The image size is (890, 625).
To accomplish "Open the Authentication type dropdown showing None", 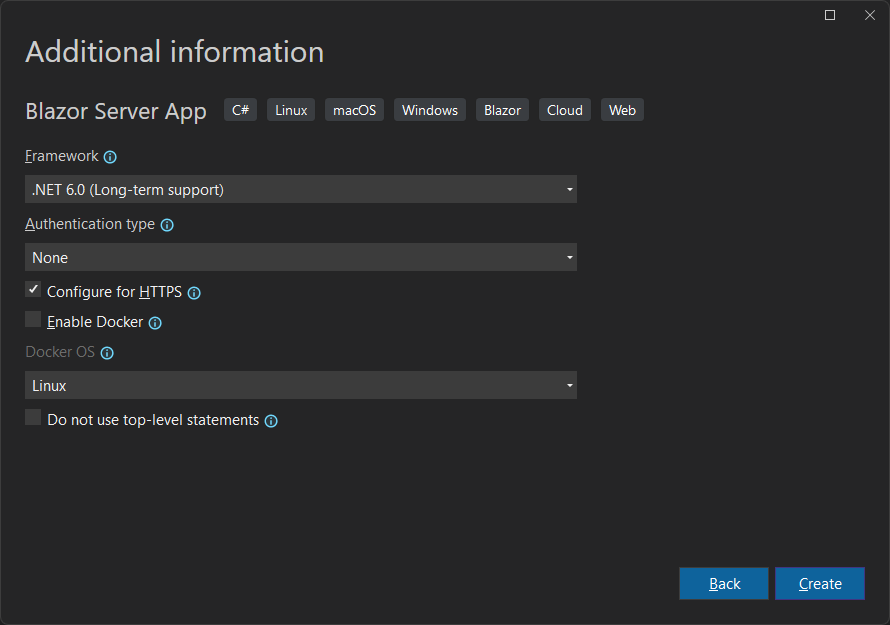I will (301, 257).
